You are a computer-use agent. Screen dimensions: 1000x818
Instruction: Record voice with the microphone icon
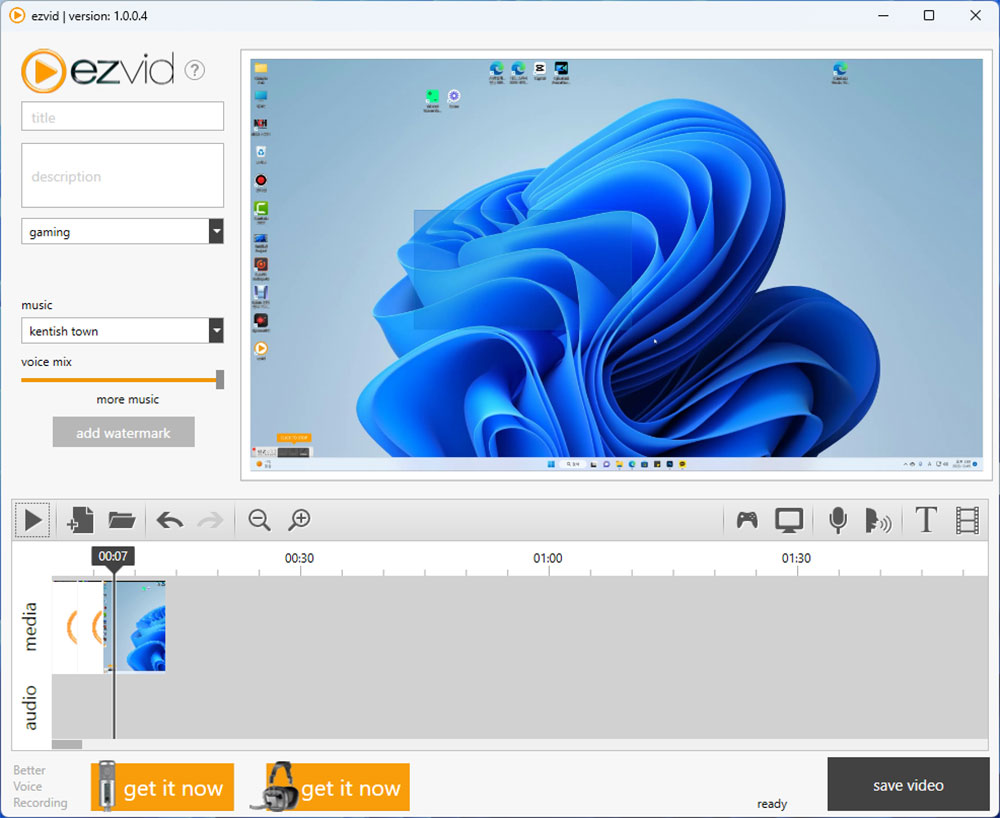click(x=838, y=520)
